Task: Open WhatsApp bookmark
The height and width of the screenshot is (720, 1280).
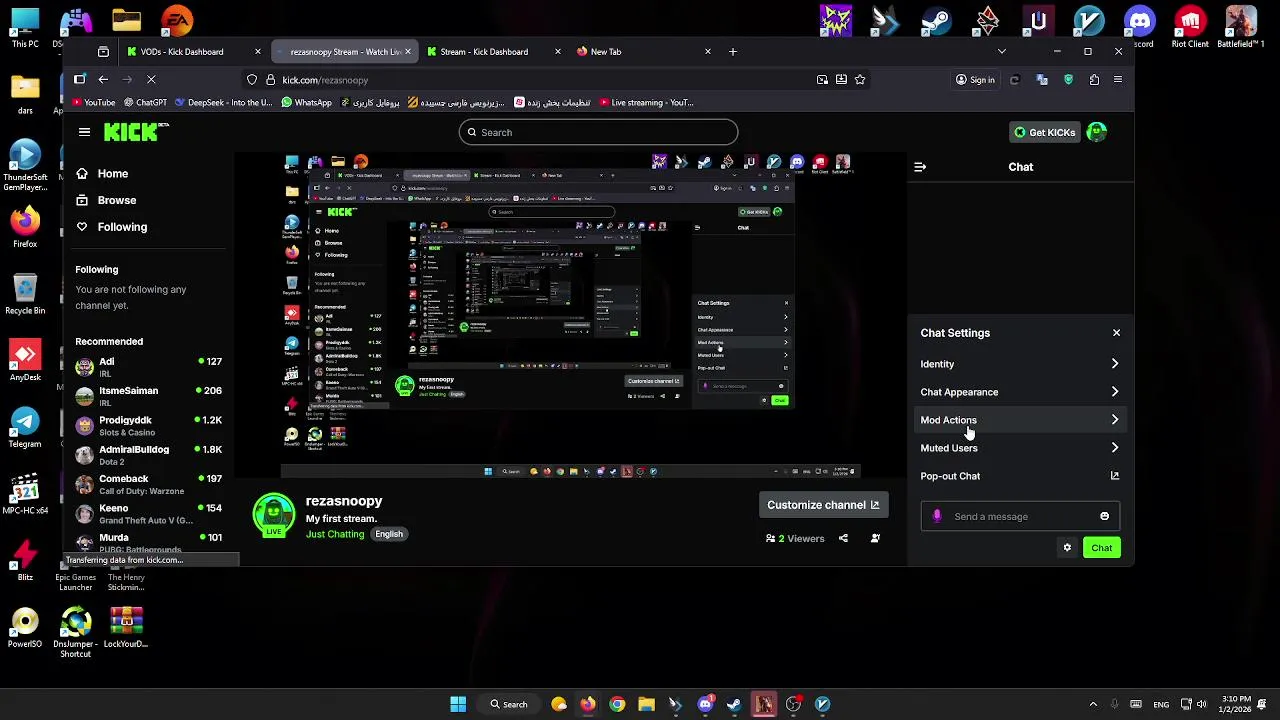Action: click(307, 102)
